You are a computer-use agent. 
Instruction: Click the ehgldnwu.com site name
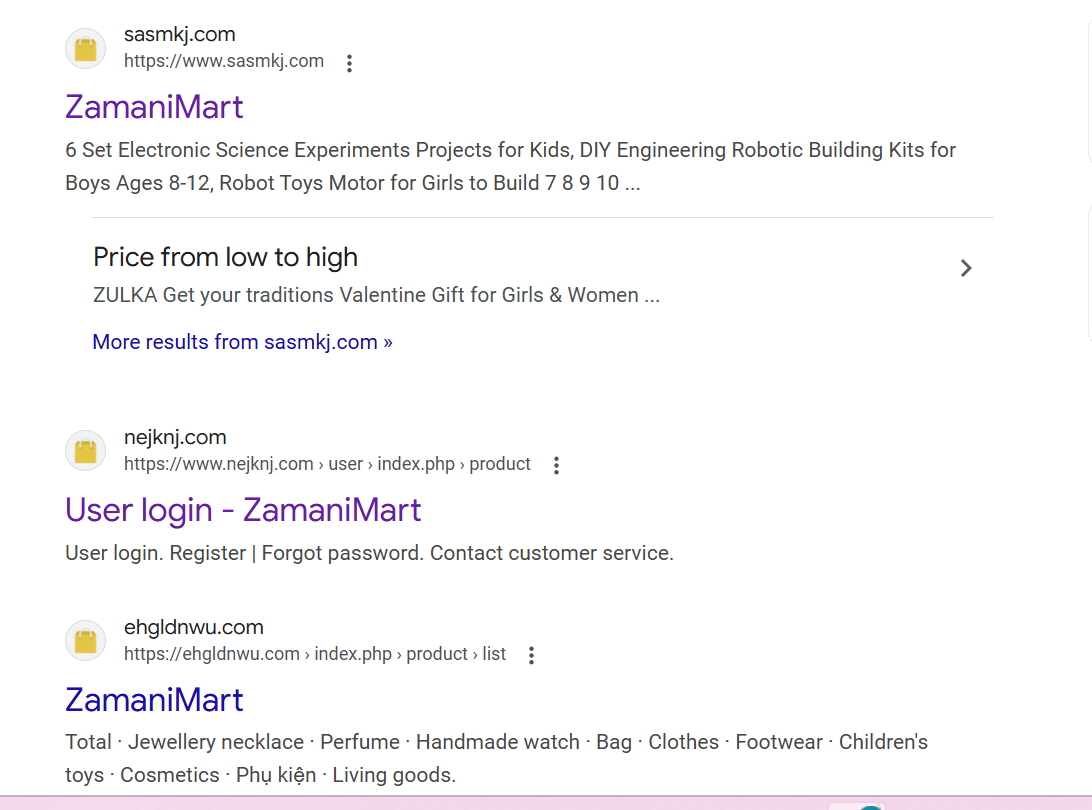coord(194,627)
